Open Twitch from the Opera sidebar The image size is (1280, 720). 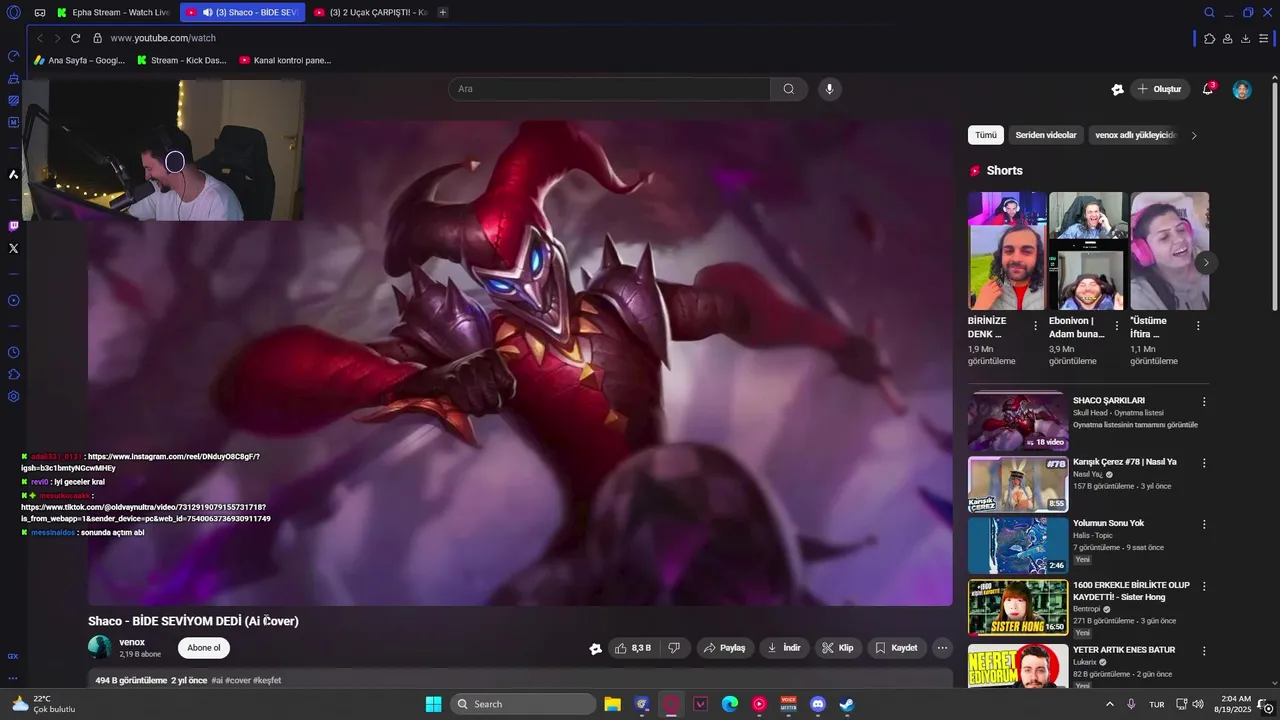pos(13,226)
